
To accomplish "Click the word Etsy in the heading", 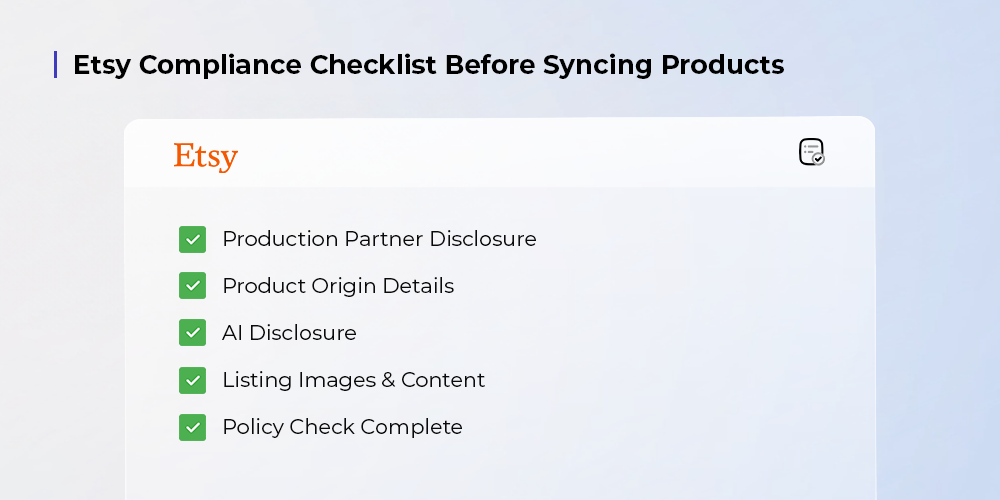I will 102,66.
